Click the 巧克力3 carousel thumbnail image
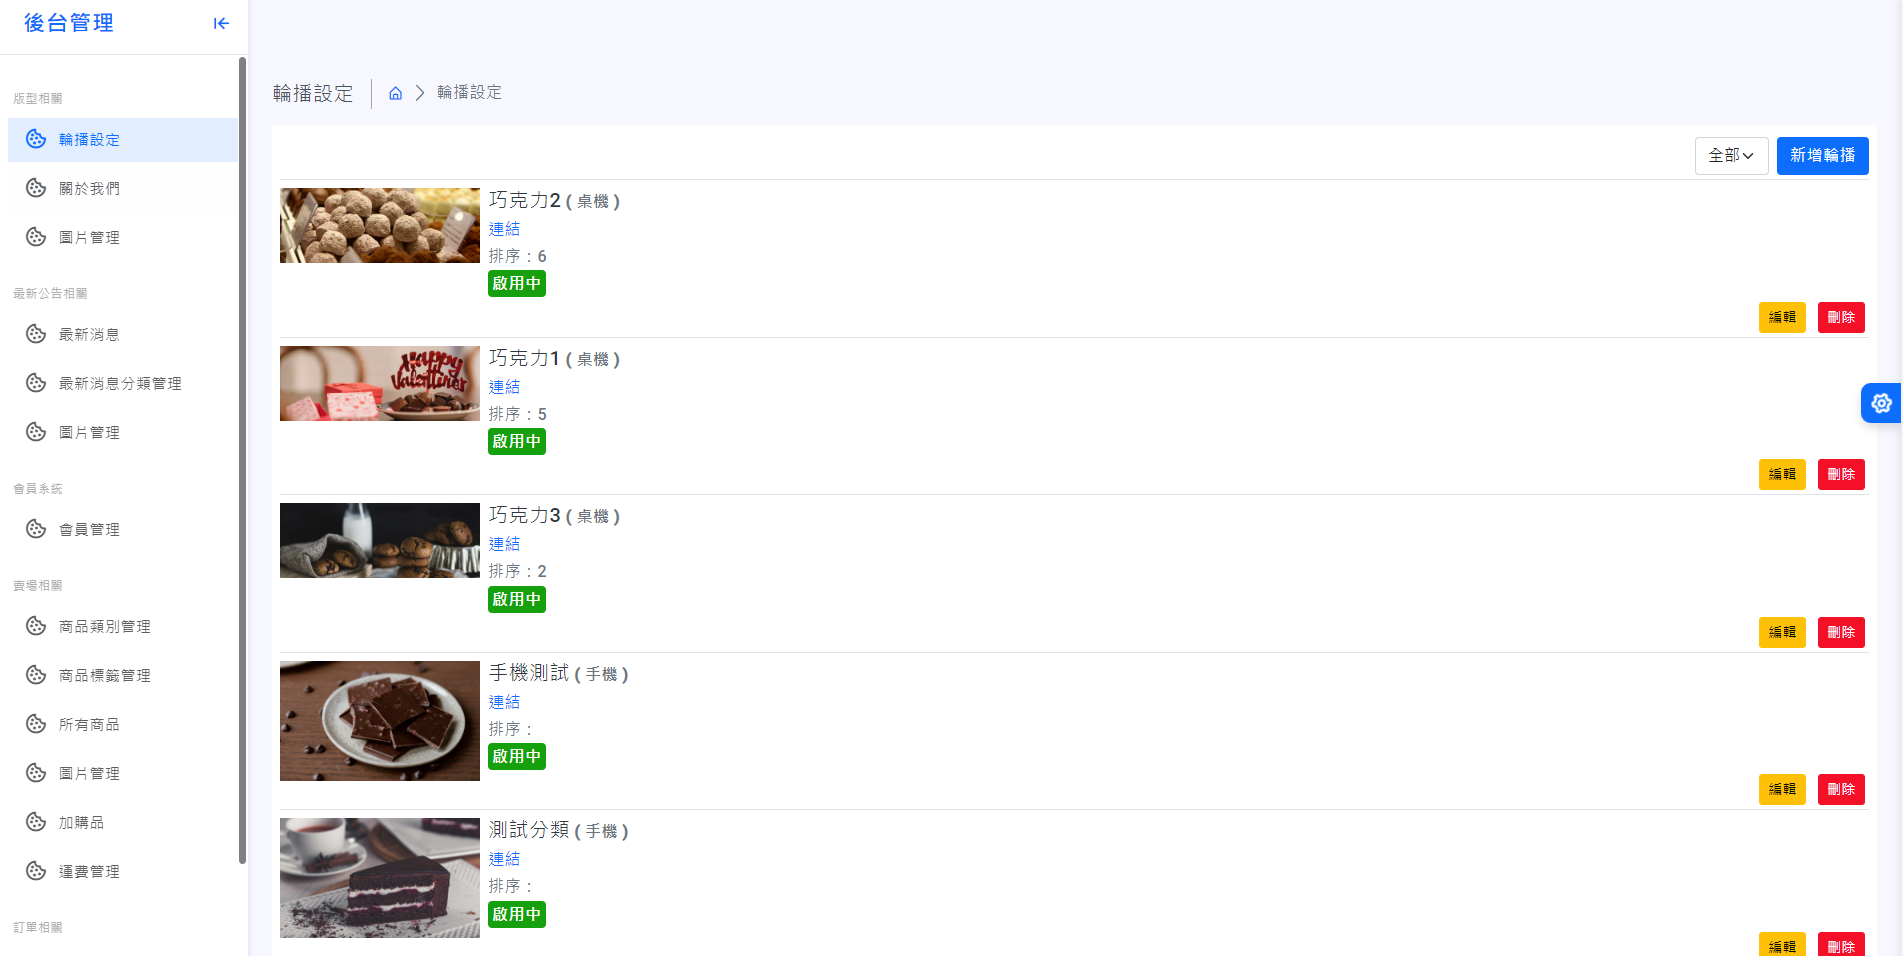 point(380,540)
